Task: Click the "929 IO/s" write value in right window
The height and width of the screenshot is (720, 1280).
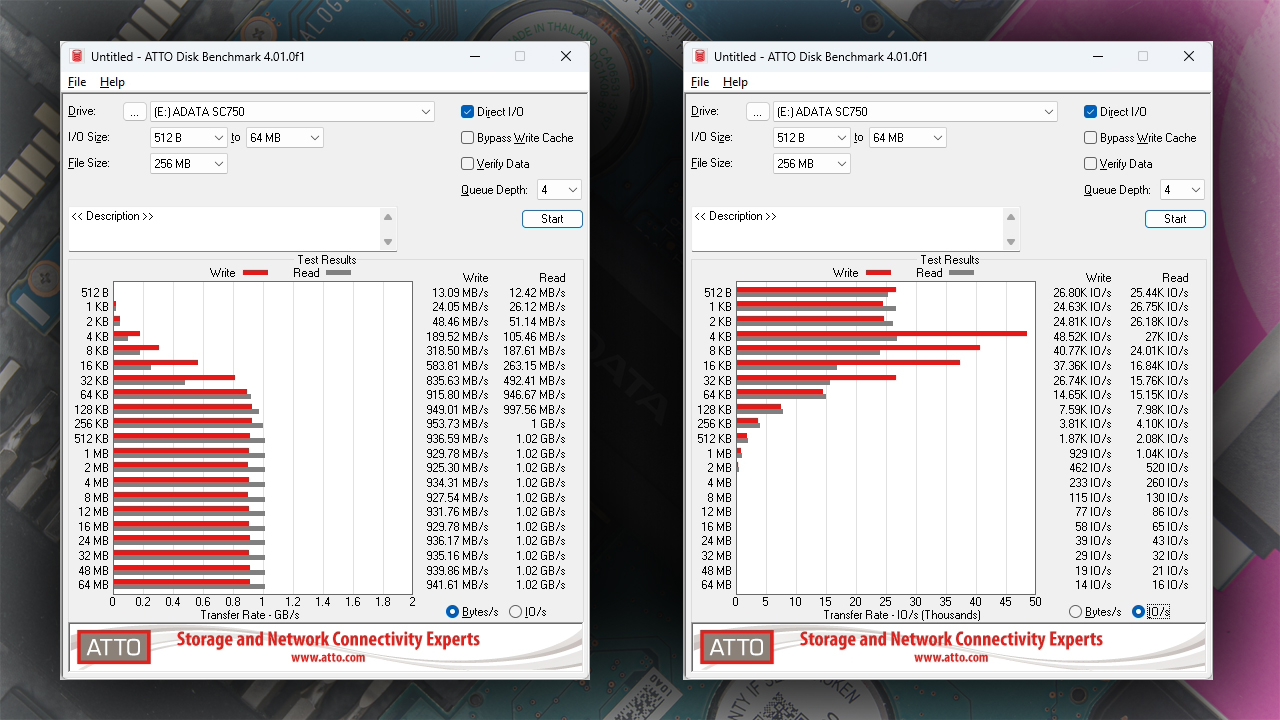Action: click(1090, 454)
